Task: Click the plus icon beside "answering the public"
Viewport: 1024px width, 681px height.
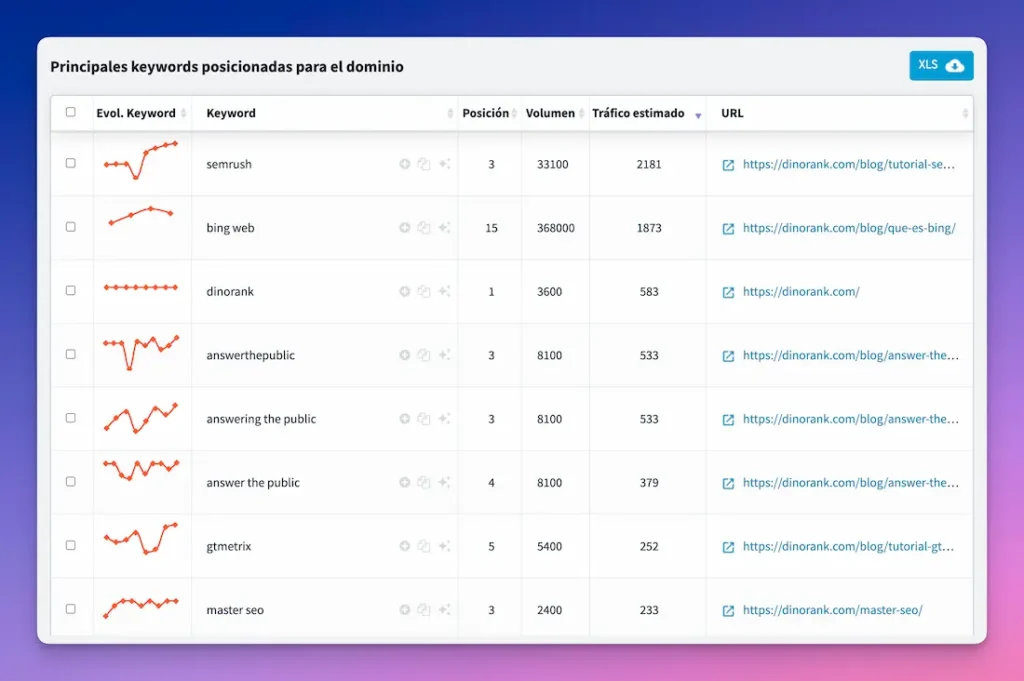Action: point(405,419)
